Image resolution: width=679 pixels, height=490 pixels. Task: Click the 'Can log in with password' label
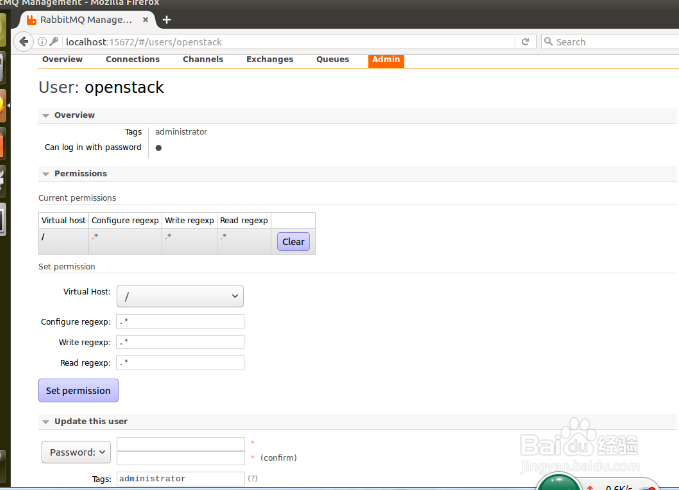(93, 147)
